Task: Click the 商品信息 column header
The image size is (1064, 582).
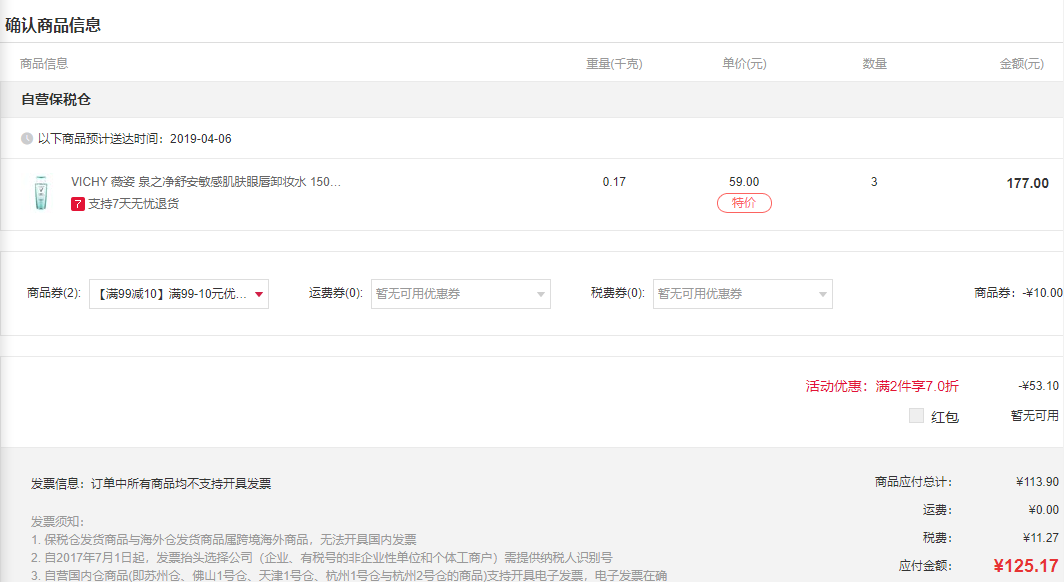Action: coord(44,64)
